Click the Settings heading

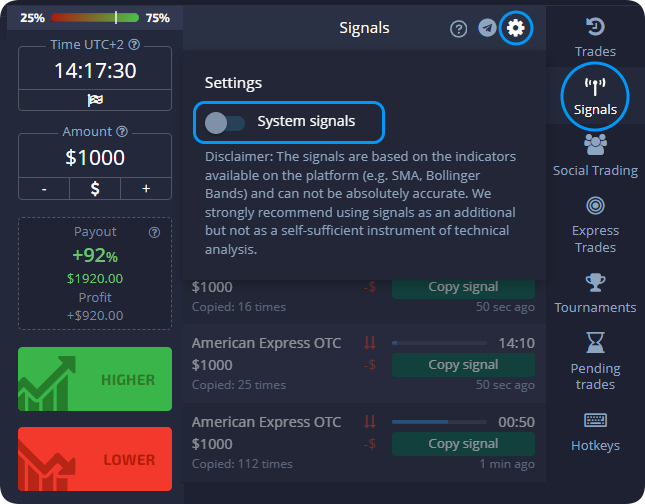233,83
